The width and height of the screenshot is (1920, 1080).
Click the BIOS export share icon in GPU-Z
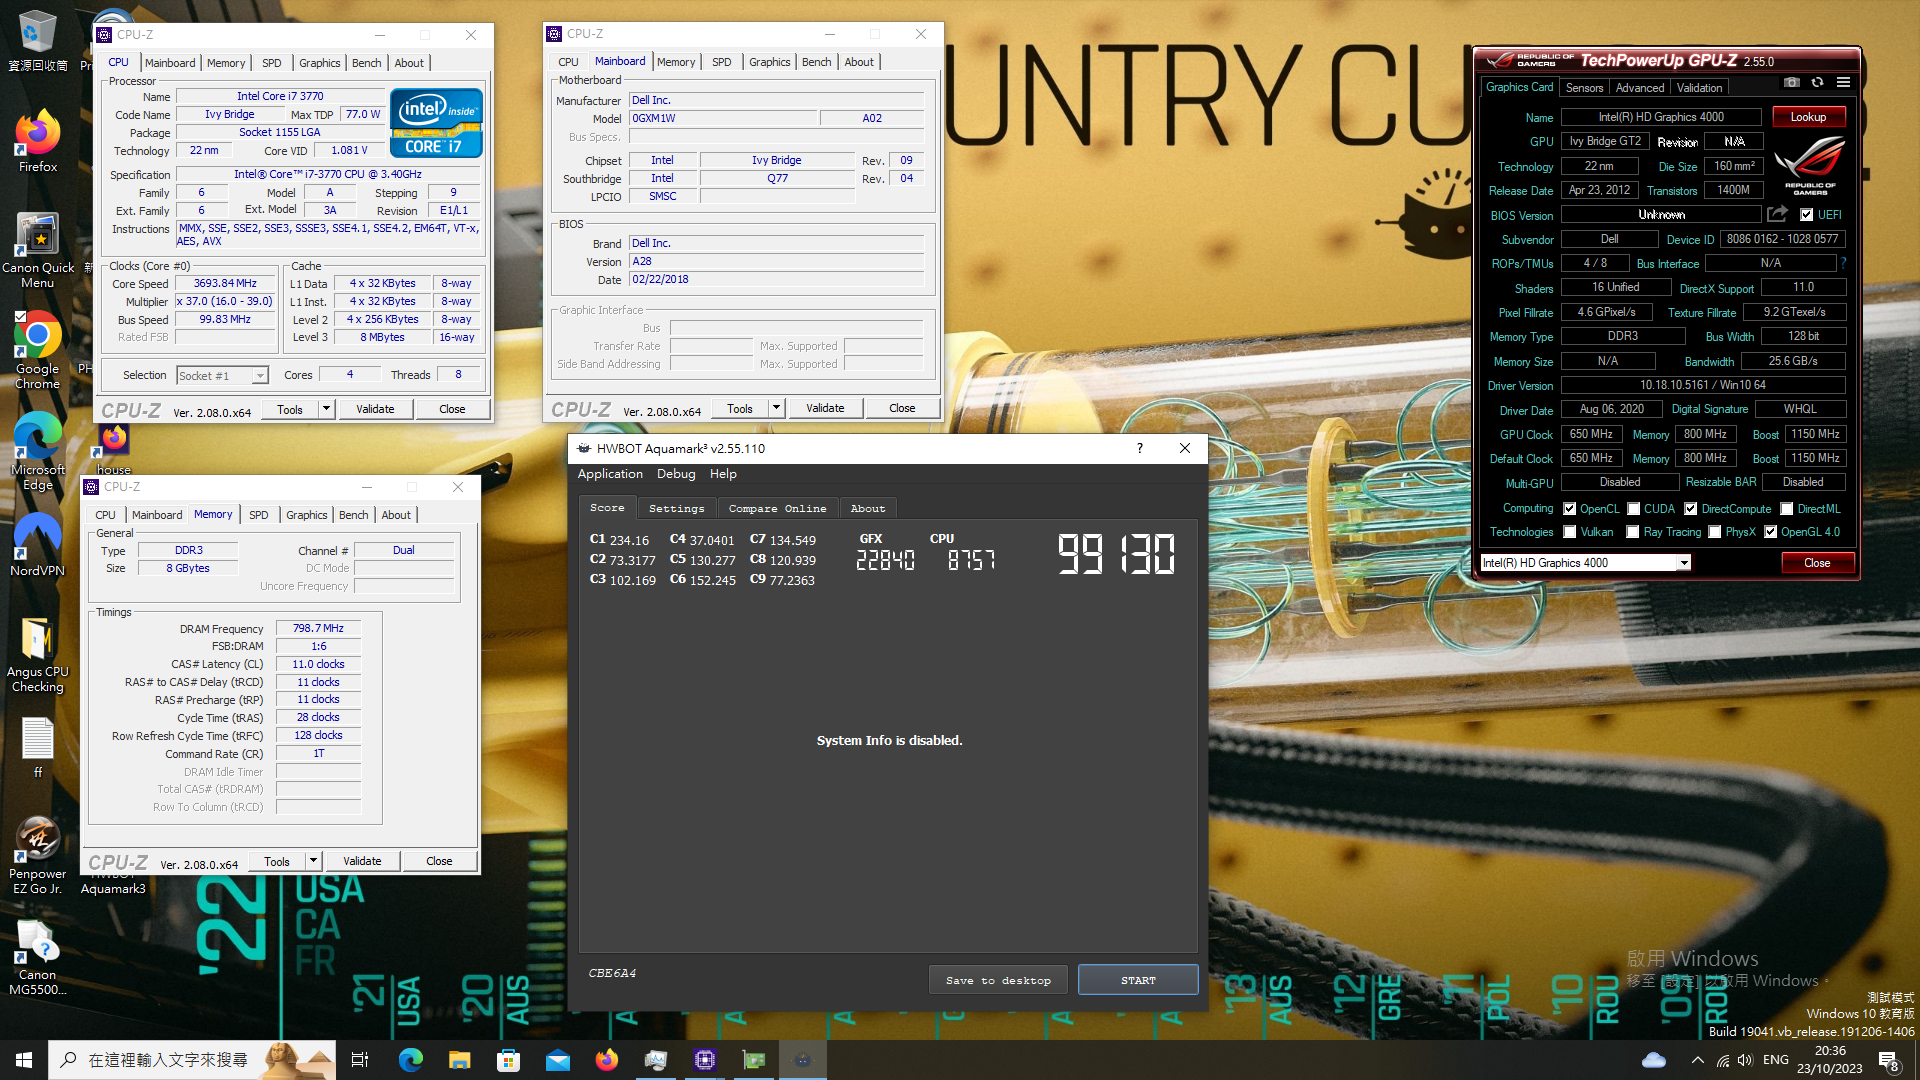(x=1777, y=214)
